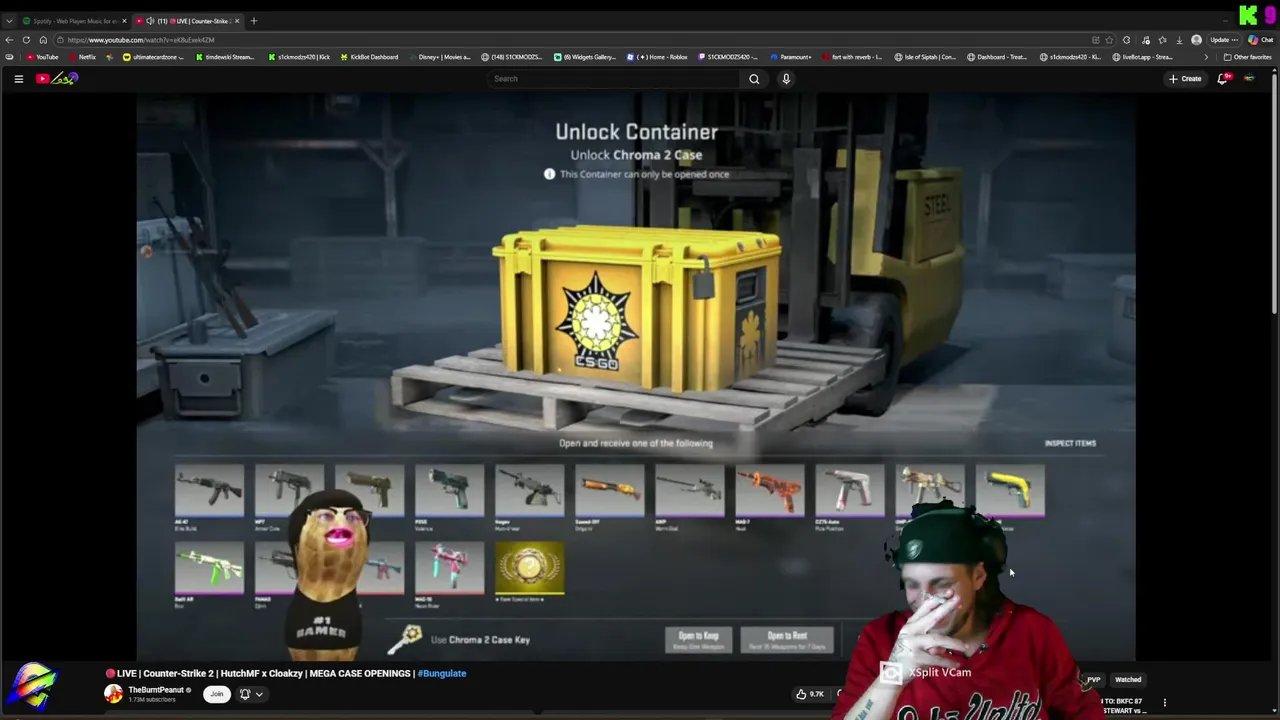Open the Other favorites folder
Image resolution: width=1280 pixels, height=720 pixels.
click(1247, 57)
